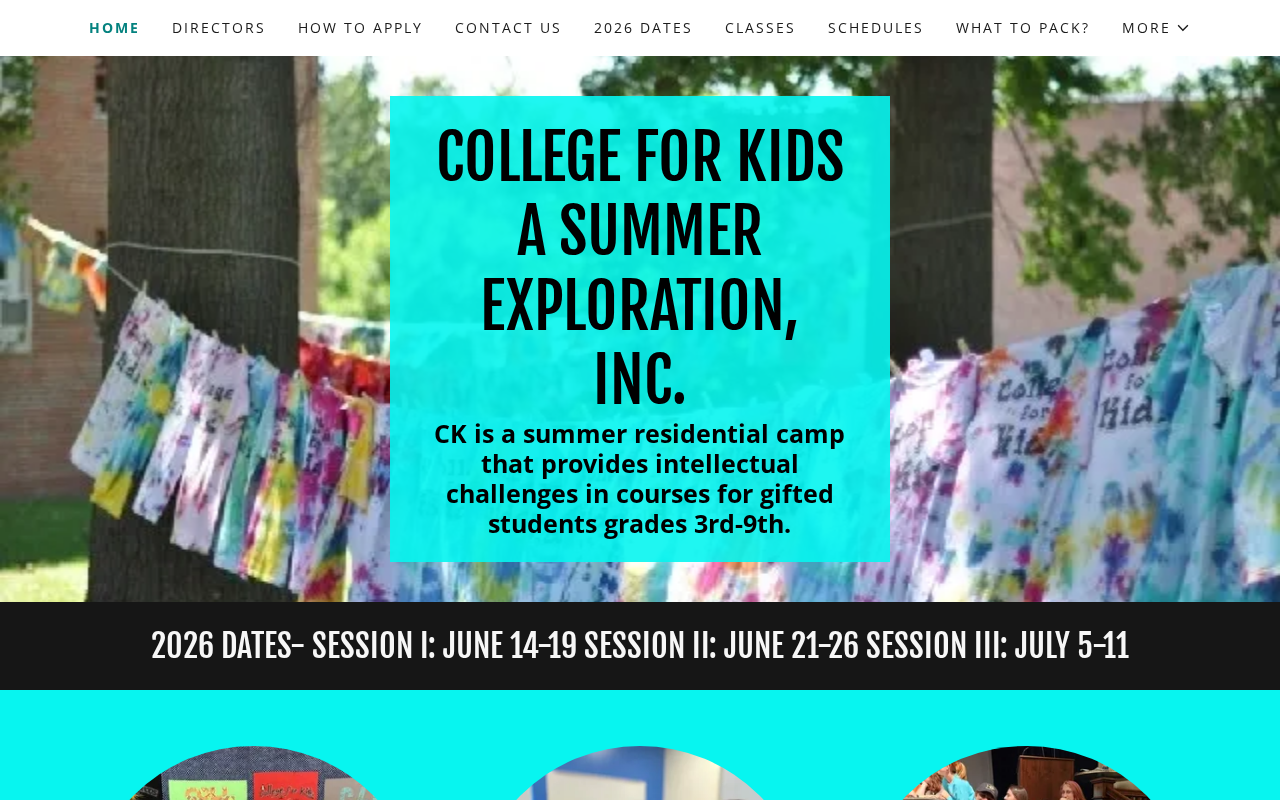Navigate to CONTACT US
The height and width of the screenshot is (800, 1280).
tap(508, 28)
